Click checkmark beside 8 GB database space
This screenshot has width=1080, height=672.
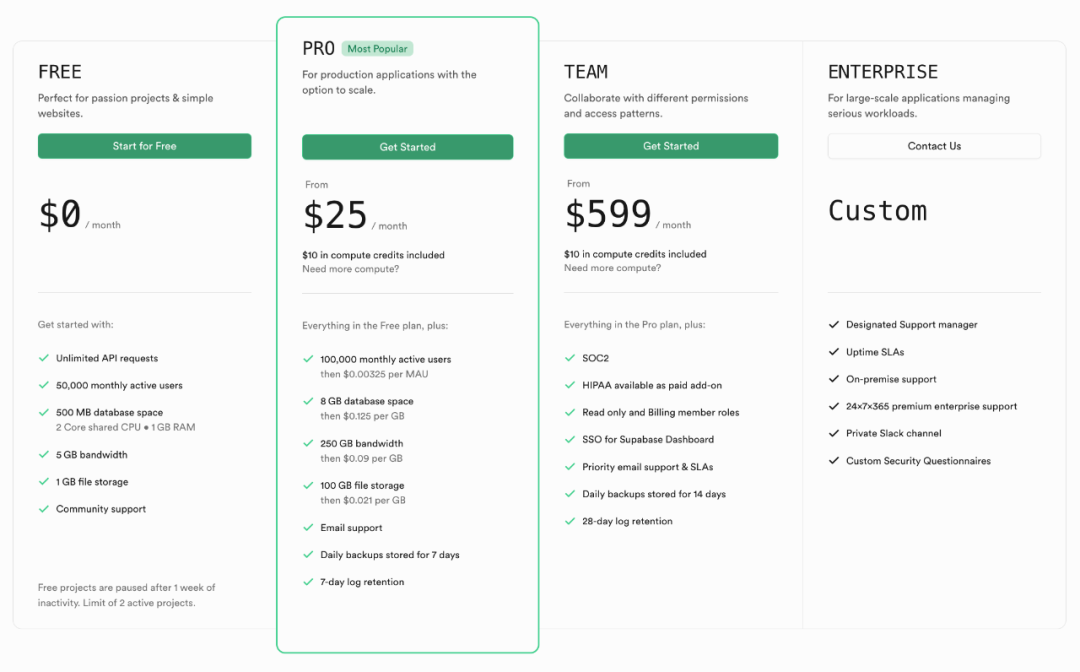tap(308, 401)
